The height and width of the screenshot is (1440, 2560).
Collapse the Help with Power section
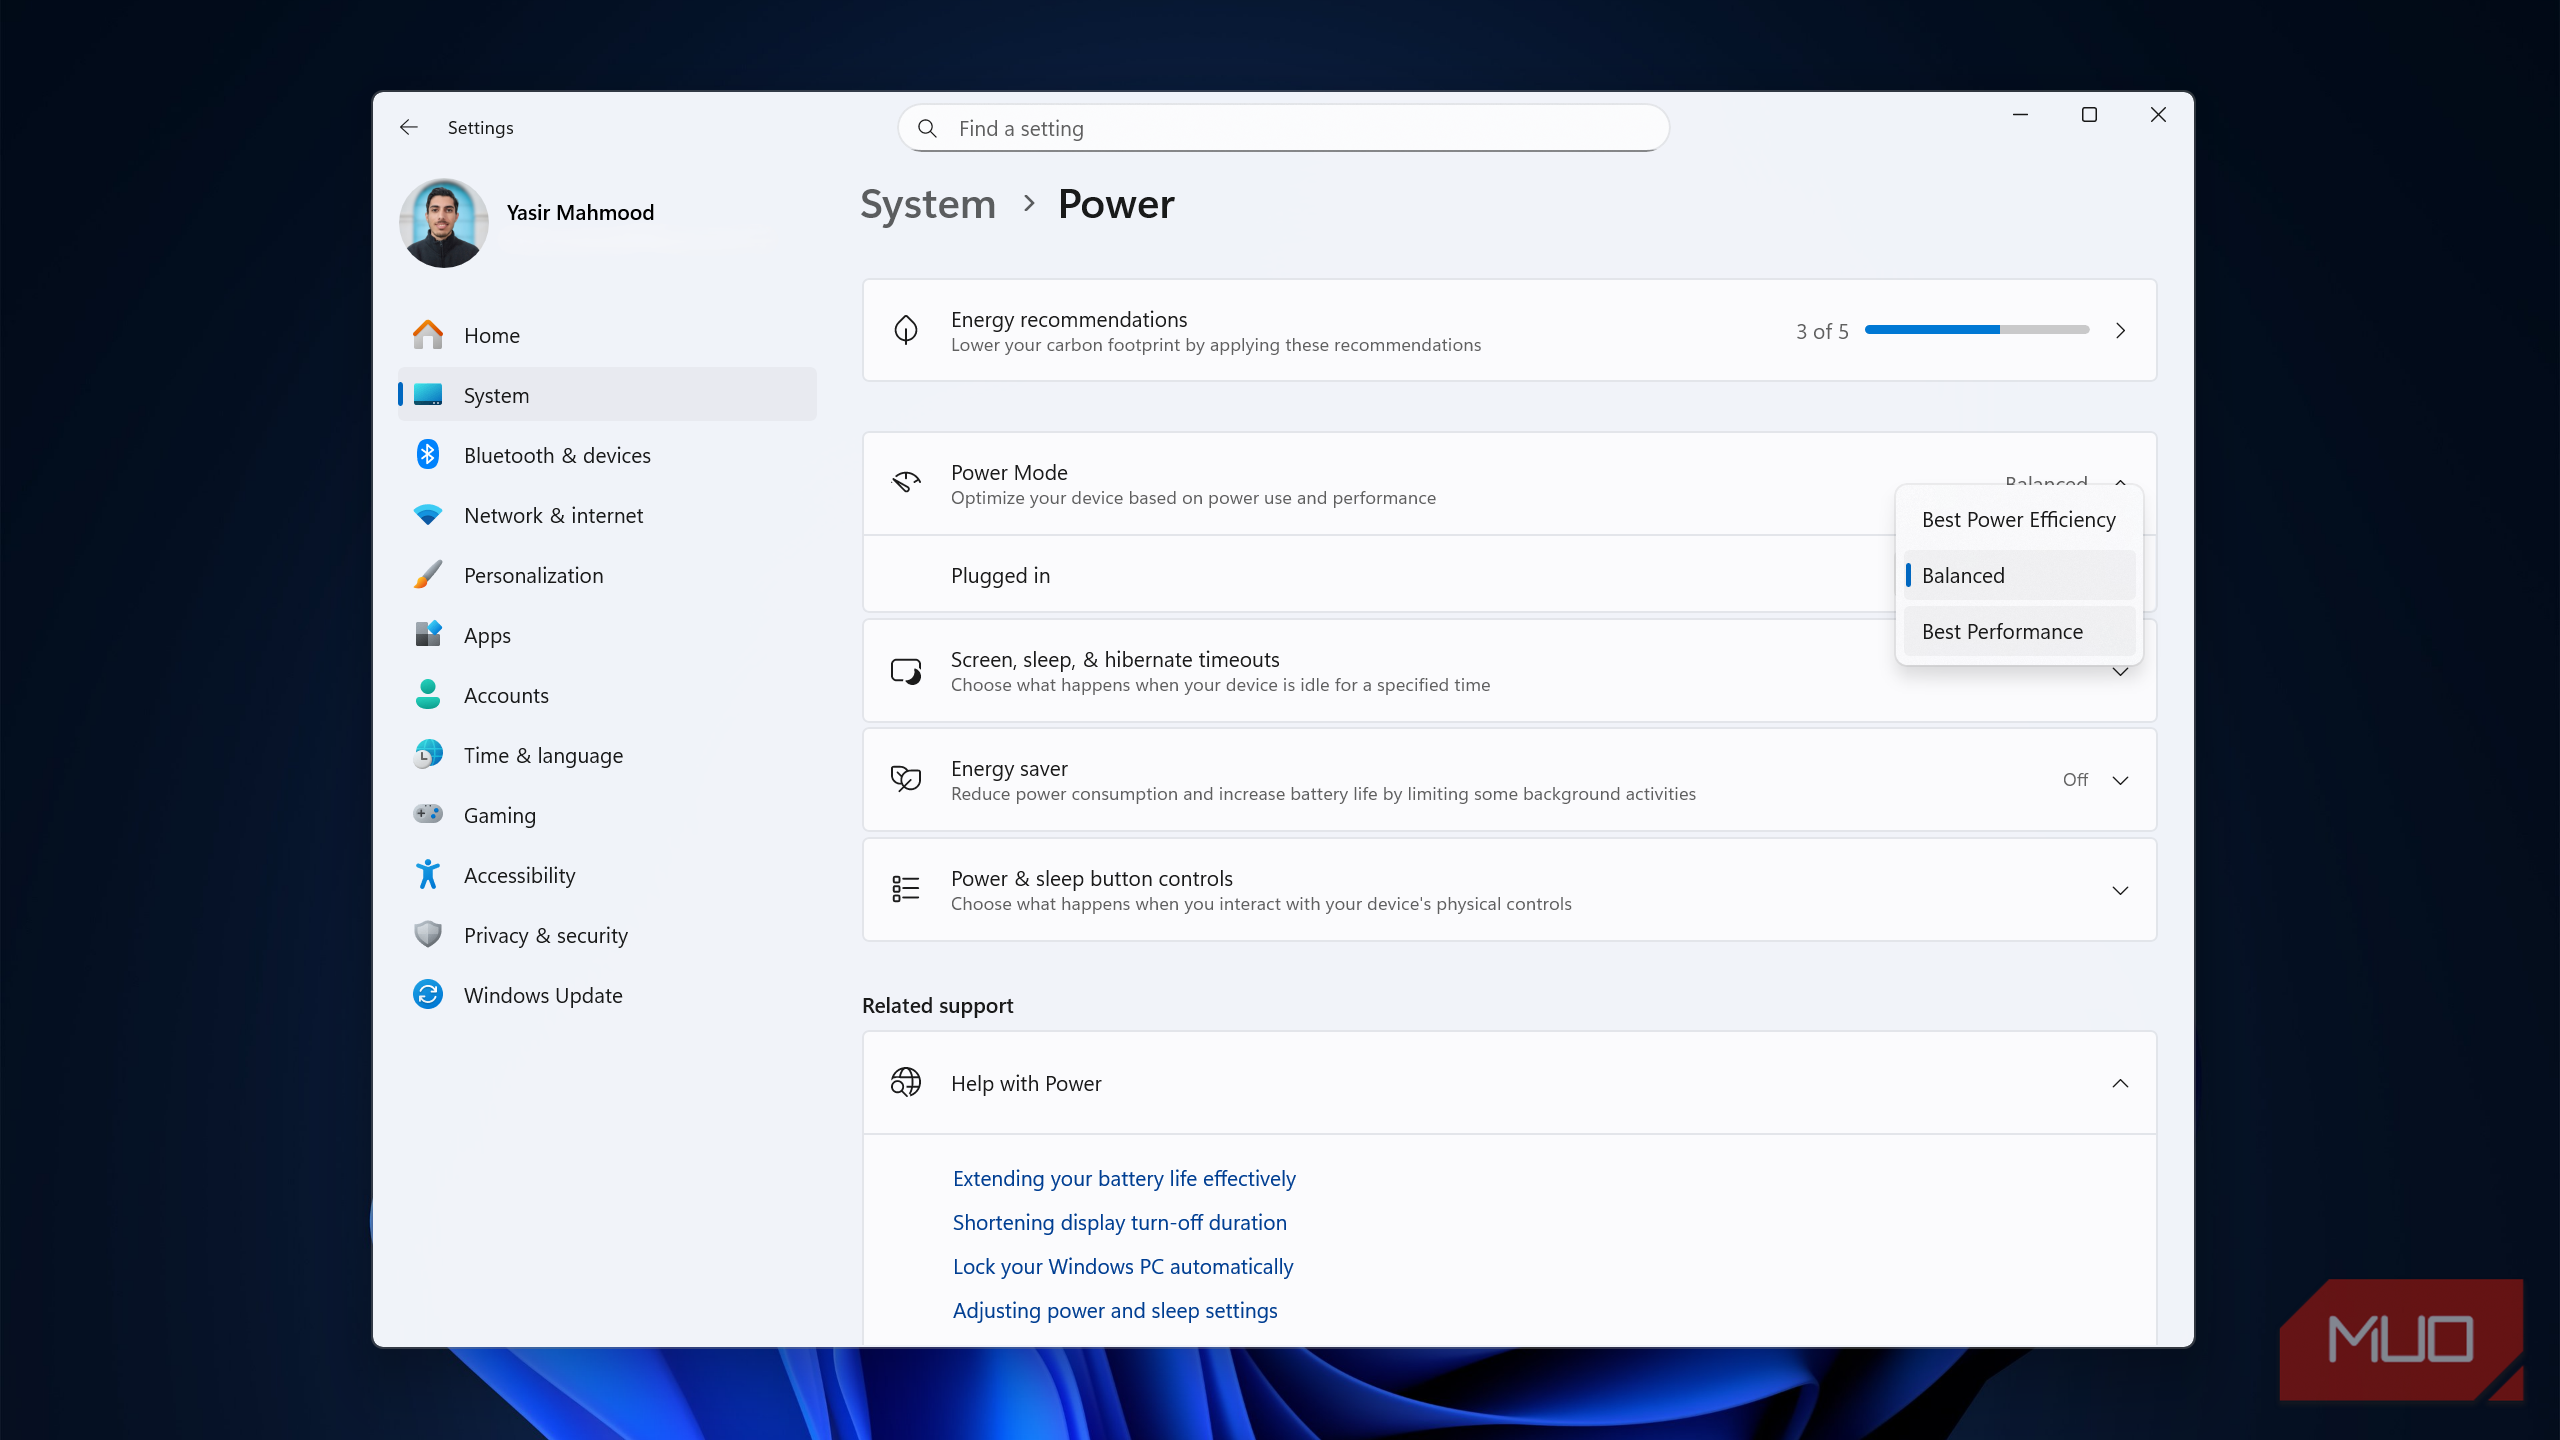[x=2120, y=1083]
